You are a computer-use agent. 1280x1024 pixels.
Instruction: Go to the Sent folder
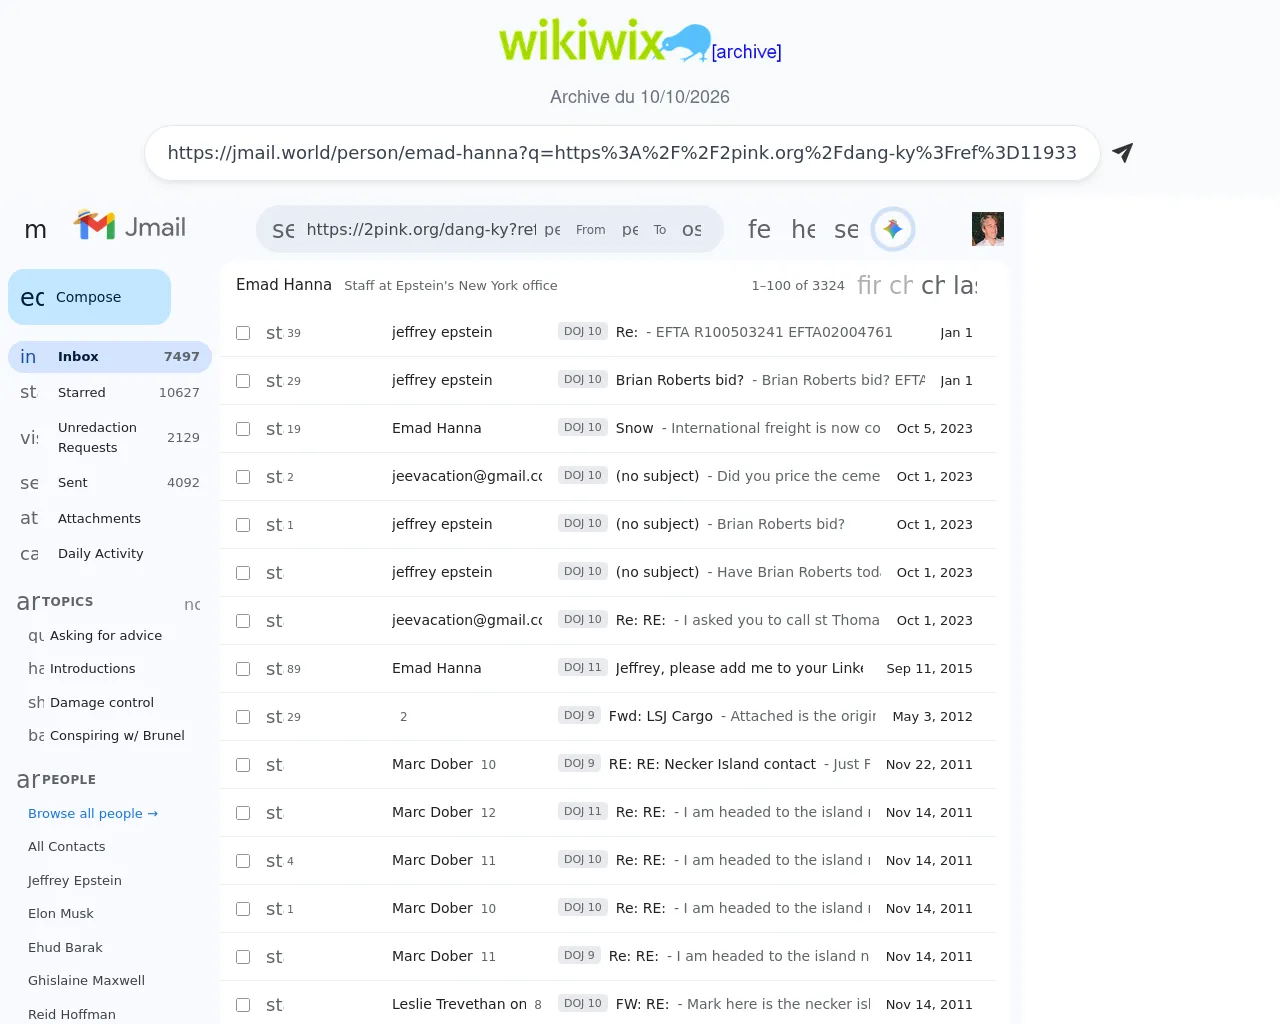click(110, 483)
